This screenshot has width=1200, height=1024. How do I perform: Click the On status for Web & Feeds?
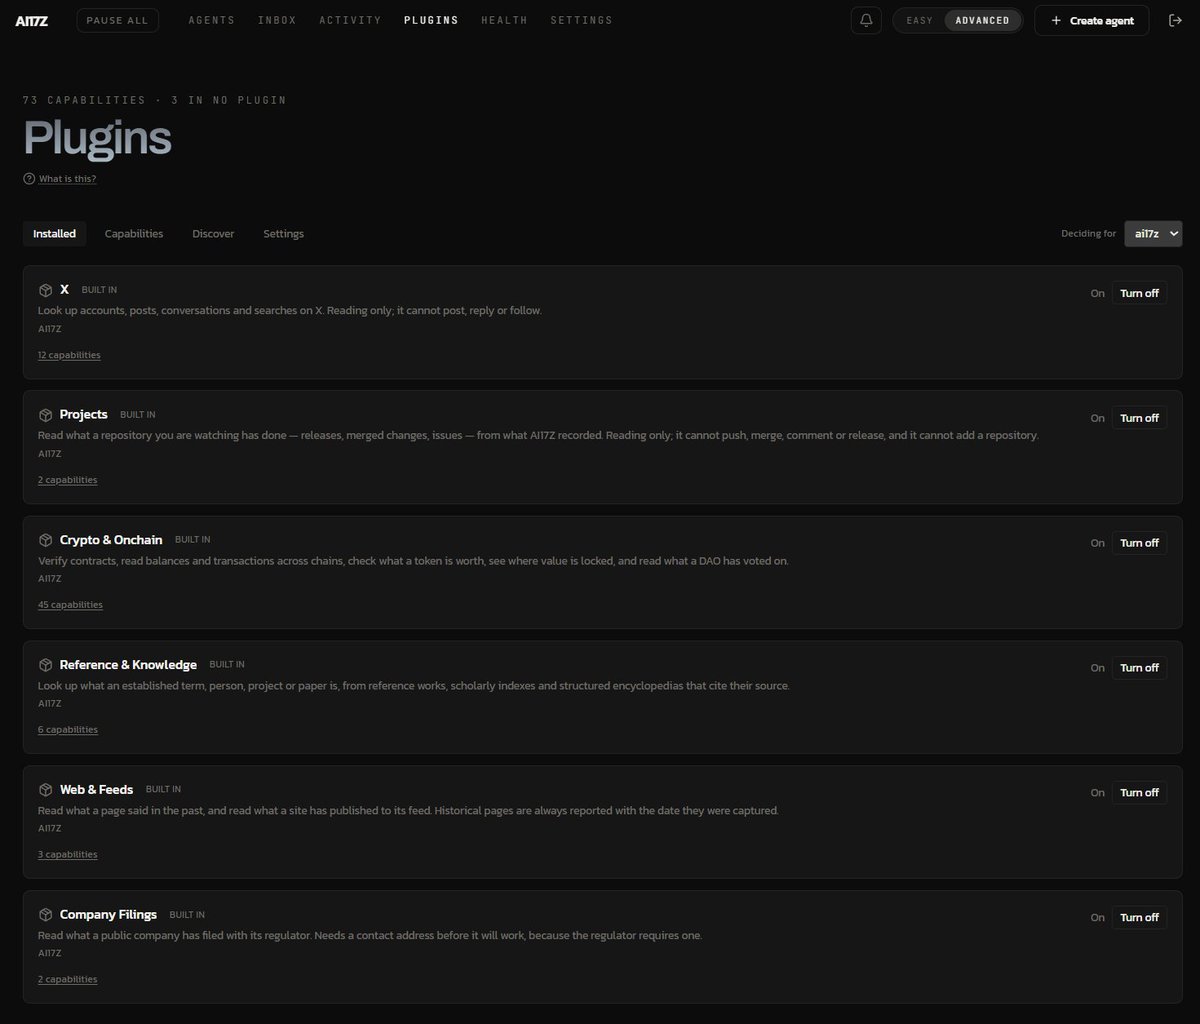click(x=1097, y=793)
